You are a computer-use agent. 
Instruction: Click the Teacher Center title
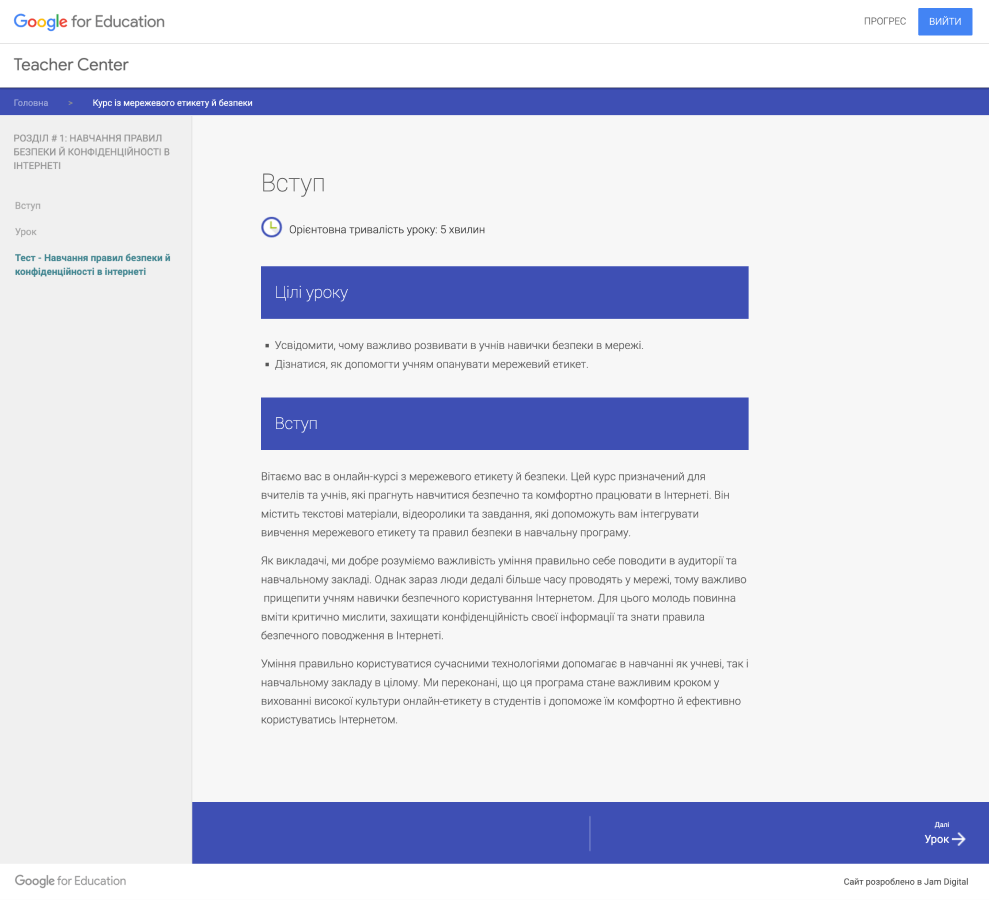pyautogui.click(x=71, y=65)
